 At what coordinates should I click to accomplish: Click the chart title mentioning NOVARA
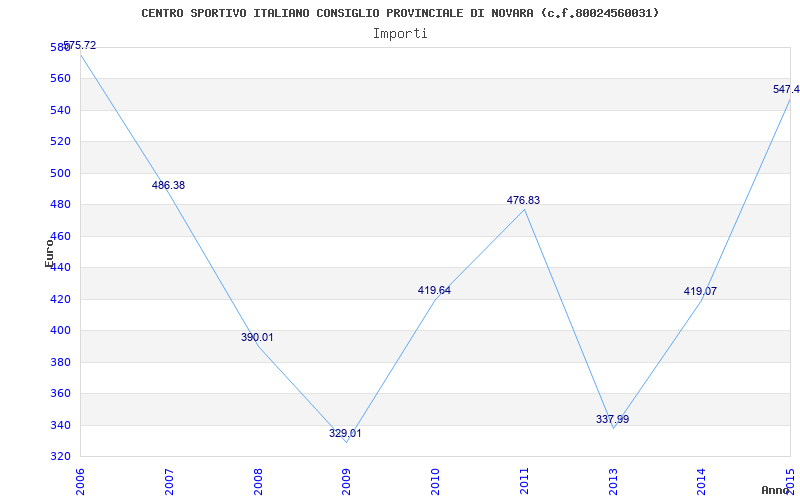coord(400,13)
